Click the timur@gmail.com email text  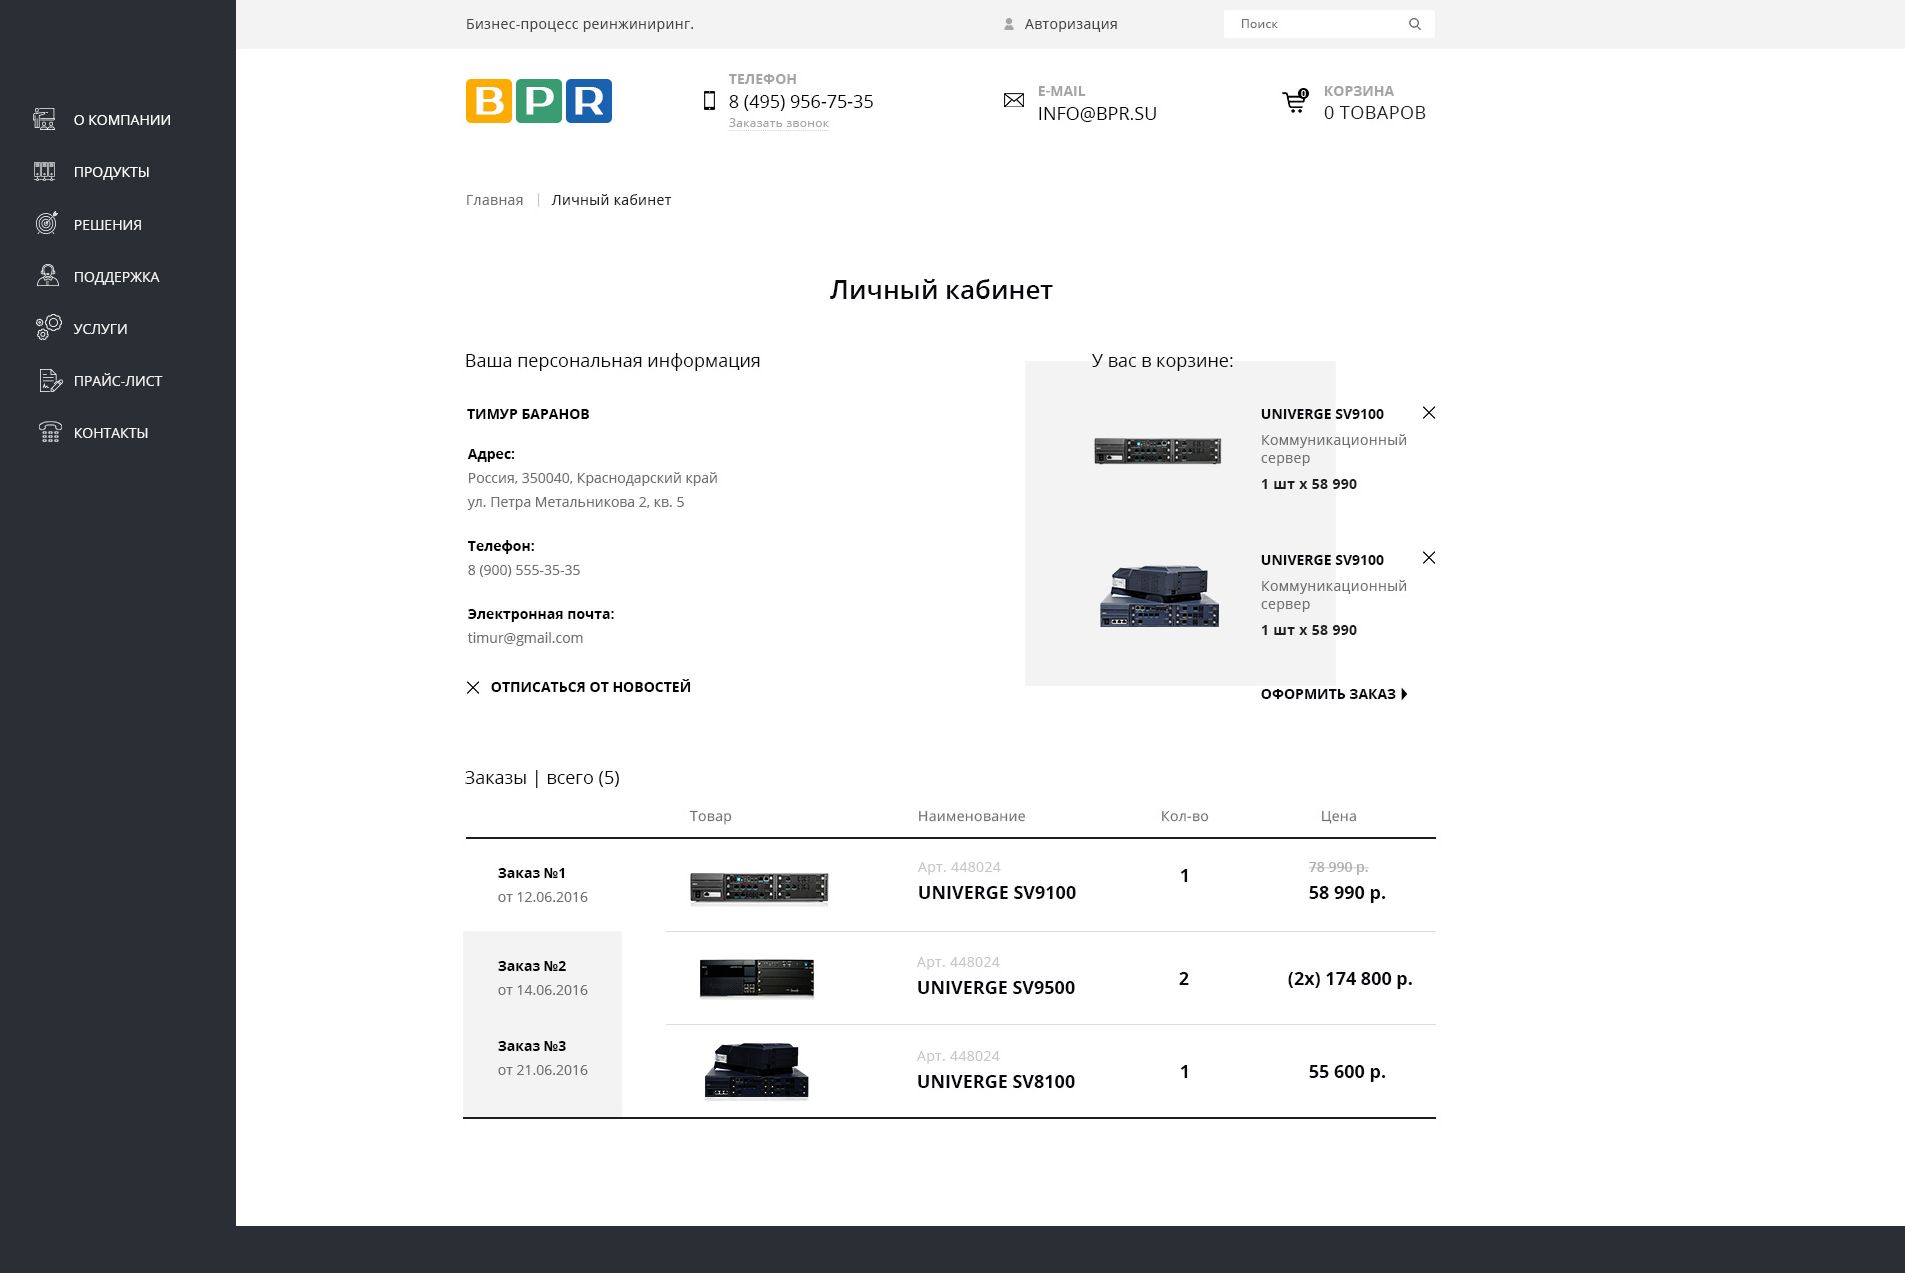(x=525, y=638)
